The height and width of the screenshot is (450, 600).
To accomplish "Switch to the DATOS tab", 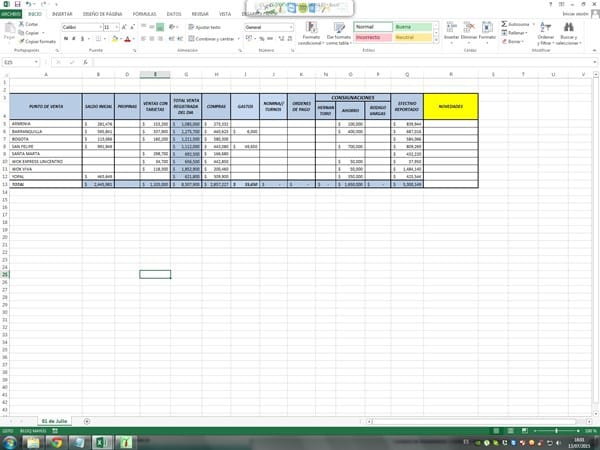I will [174, 14].
